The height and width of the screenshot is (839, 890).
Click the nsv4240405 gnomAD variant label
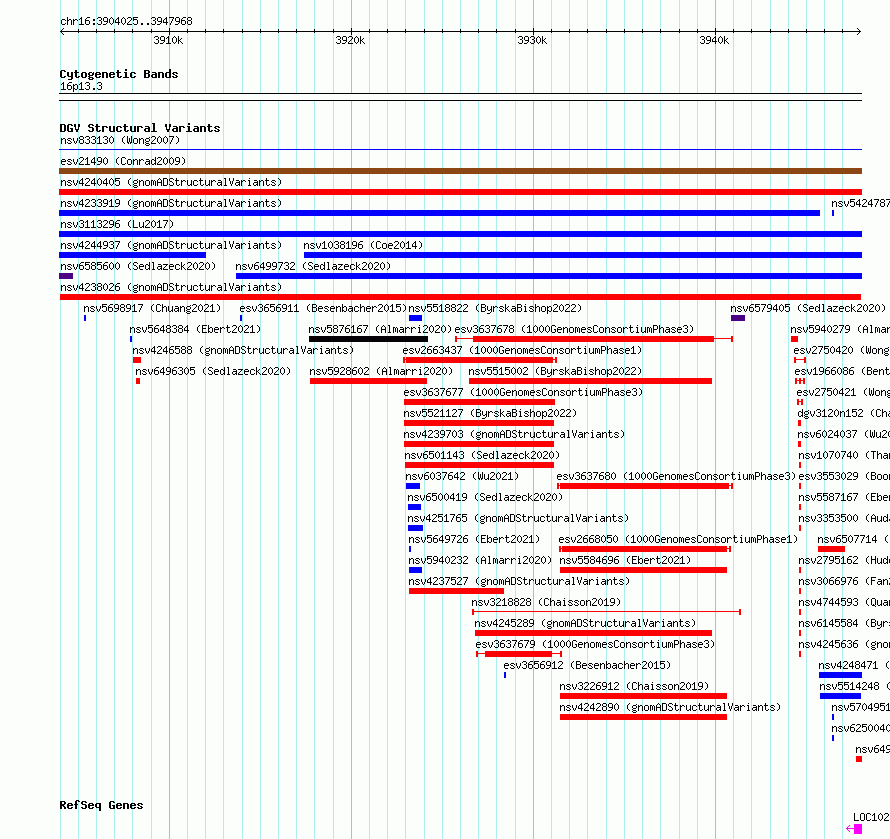click(171, 182)
